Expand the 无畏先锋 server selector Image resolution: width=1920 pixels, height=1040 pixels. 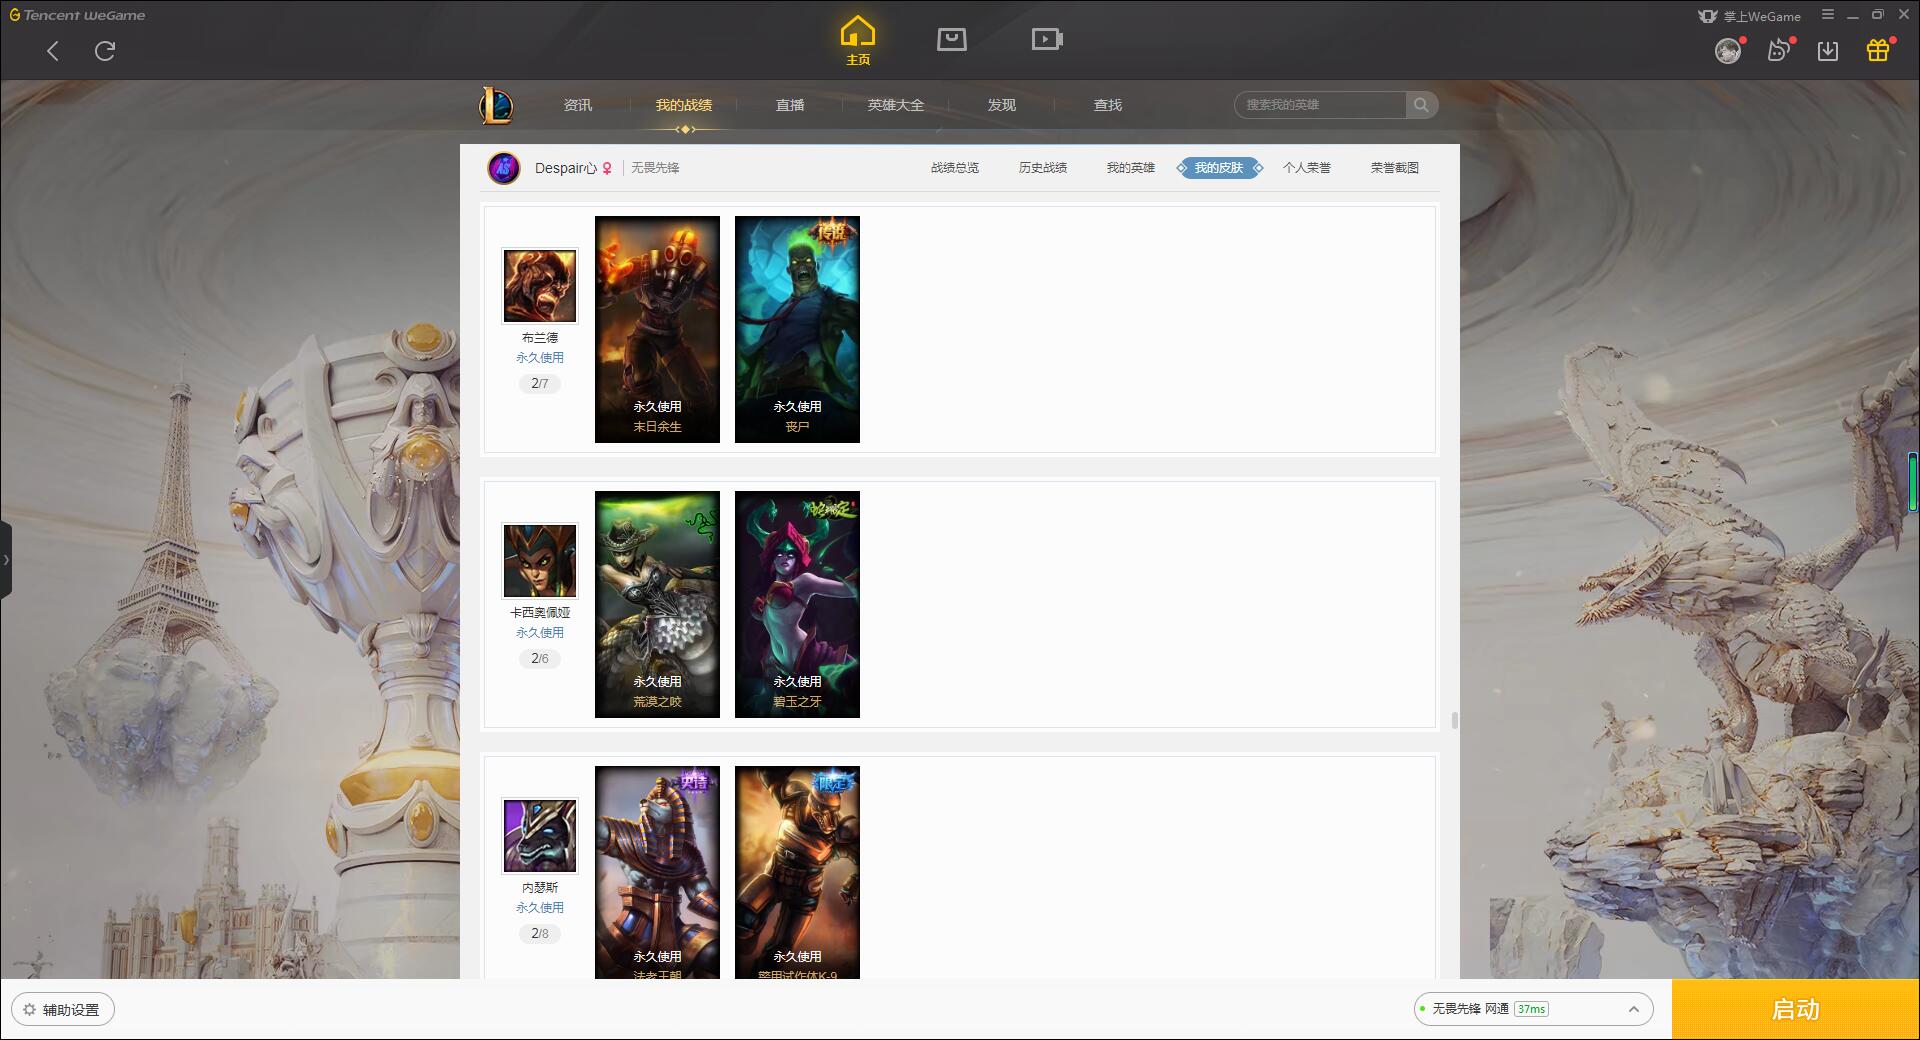click(x=1533, y=1009)
